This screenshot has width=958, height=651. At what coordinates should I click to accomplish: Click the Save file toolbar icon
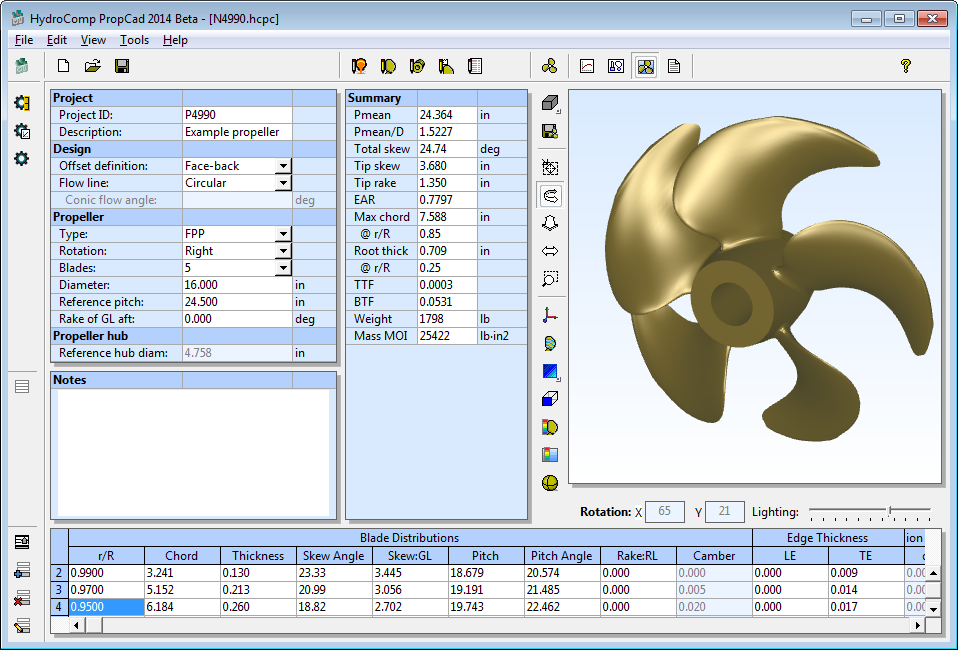(x=122, y=66)
